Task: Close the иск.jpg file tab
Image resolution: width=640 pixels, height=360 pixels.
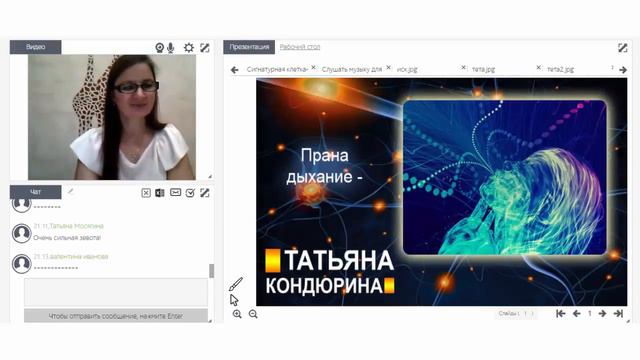Action: 464,68
